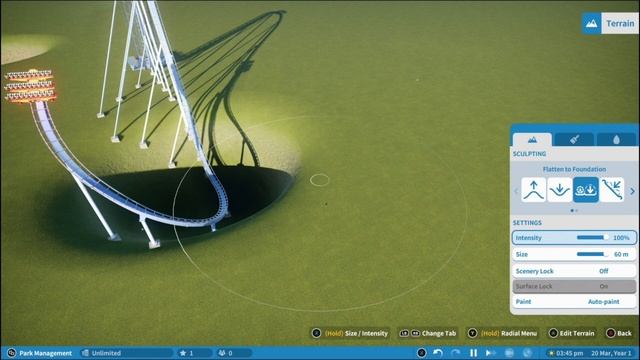Image resolution: width=640 pixels, height=360 pixels.
Task: Click the 20 Mar, Year 1 date
Action: click(x=611, y=353)
